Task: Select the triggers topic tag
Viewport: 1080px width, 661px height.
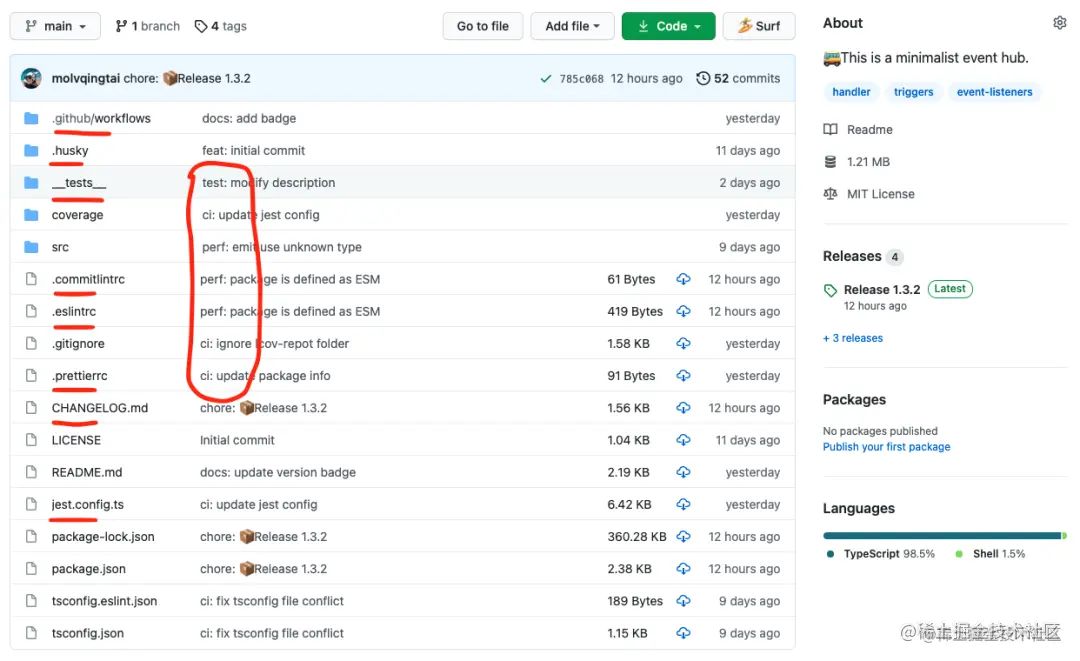Action: click(913, 92)
